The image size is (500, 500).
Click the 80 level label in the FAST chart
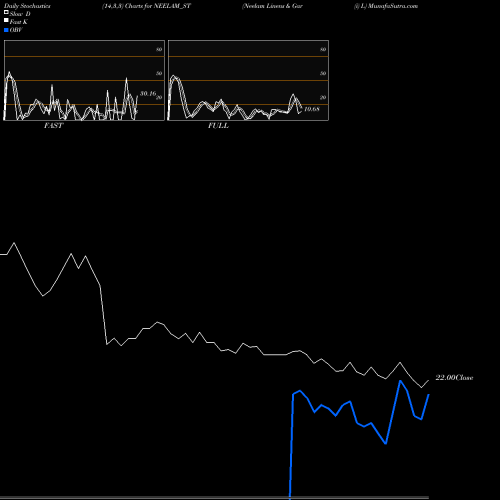[159, 49]
